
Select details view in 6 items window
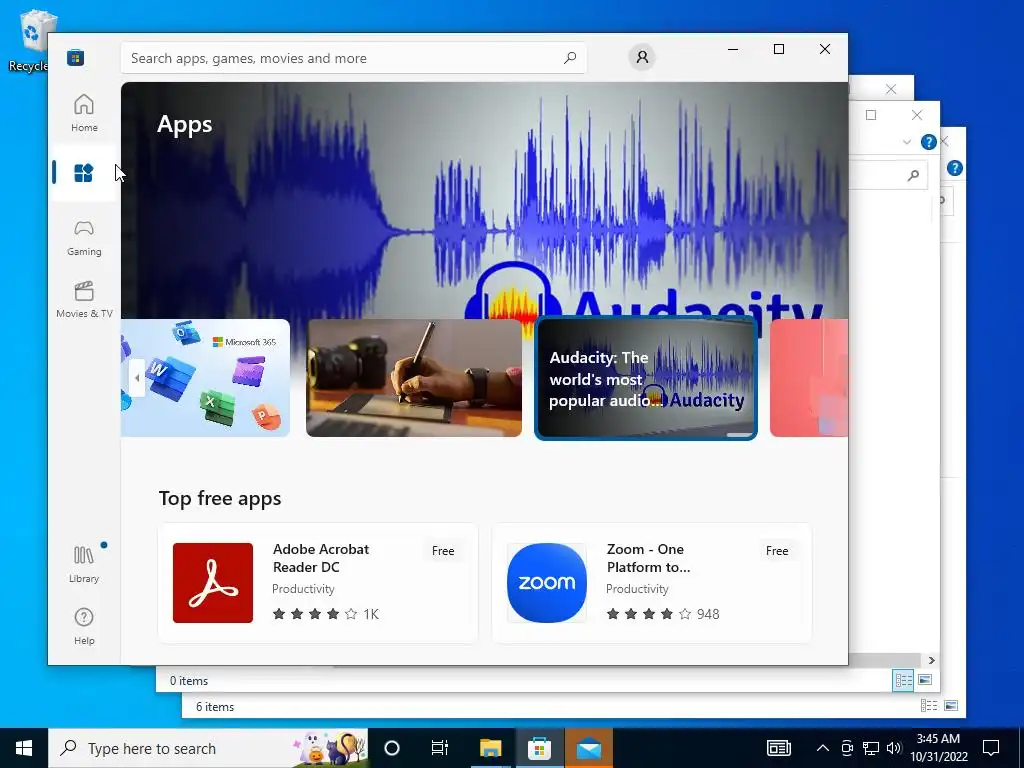tap(929, 706)
